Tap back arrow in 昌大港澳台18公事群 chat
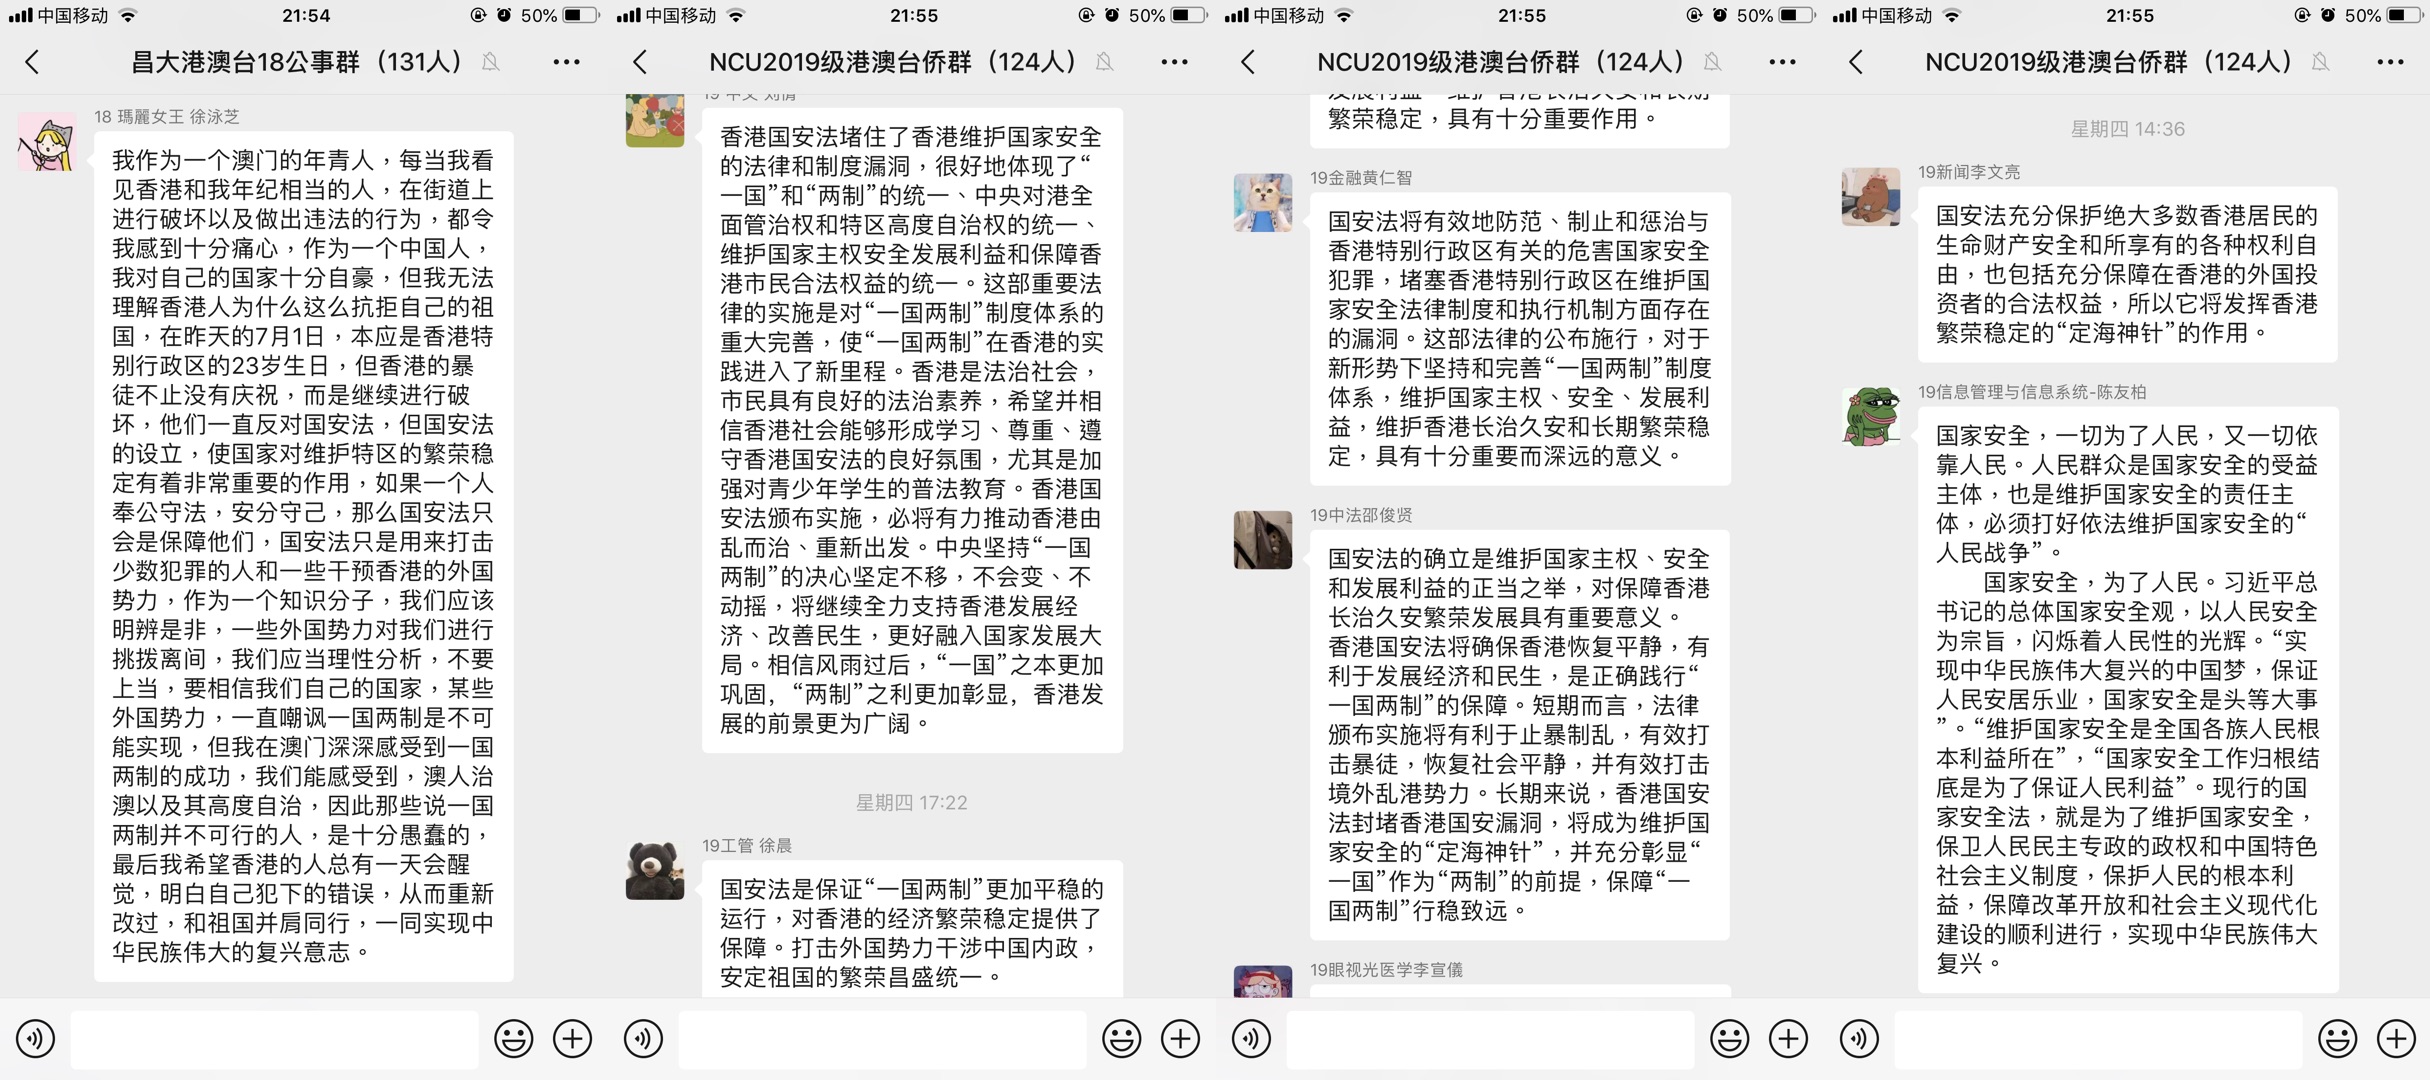This screenshot has height=1080, width=2430. (33, 62)
